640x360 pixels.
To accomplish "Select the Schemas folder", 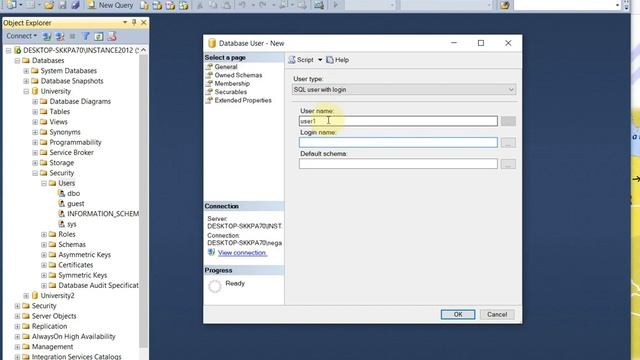I will pyautogui.click(x=72, y=244).
